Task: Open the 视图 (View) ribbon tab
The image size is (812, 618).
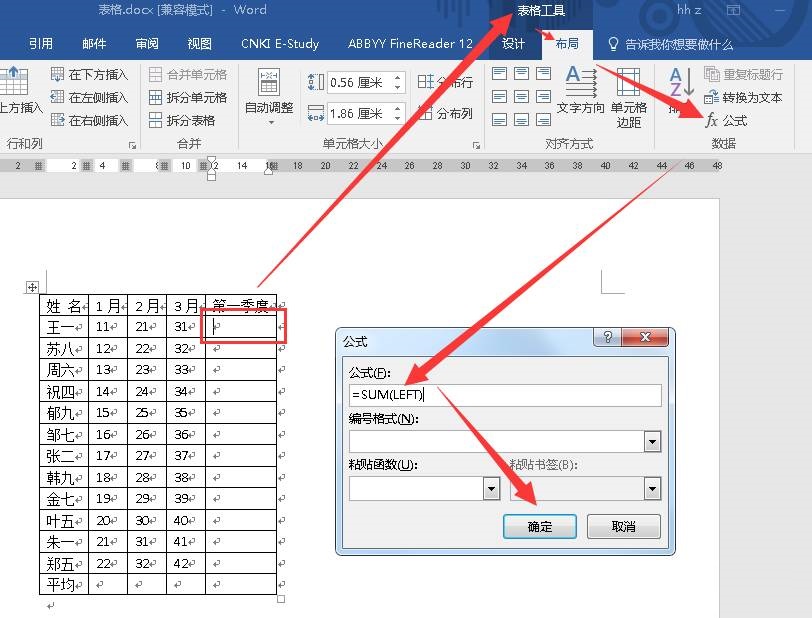Action: (200, 44)
